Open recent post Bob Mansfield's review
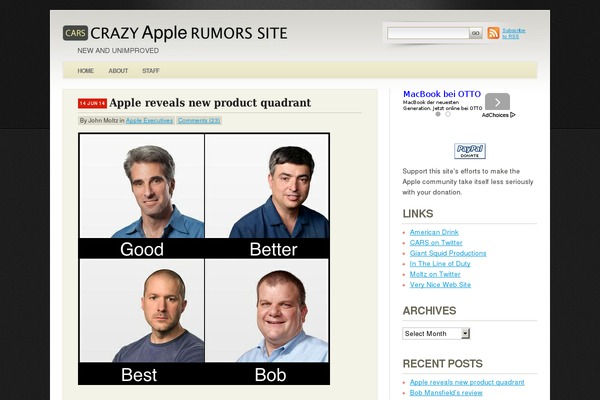The height and width of the screenshot is (400, 600). coord(446,393)
